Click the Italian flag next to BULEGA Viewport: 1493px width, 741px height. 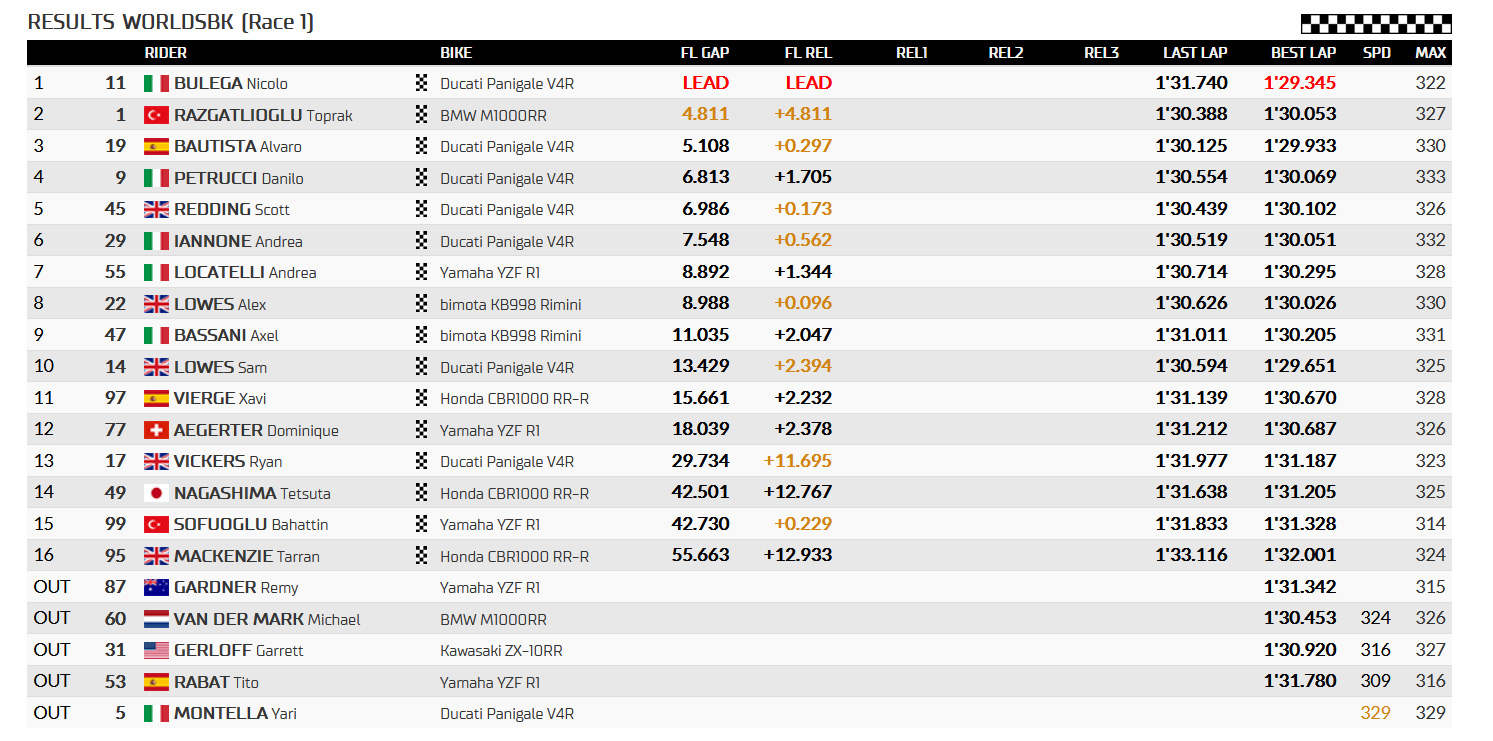coord(156,84)
